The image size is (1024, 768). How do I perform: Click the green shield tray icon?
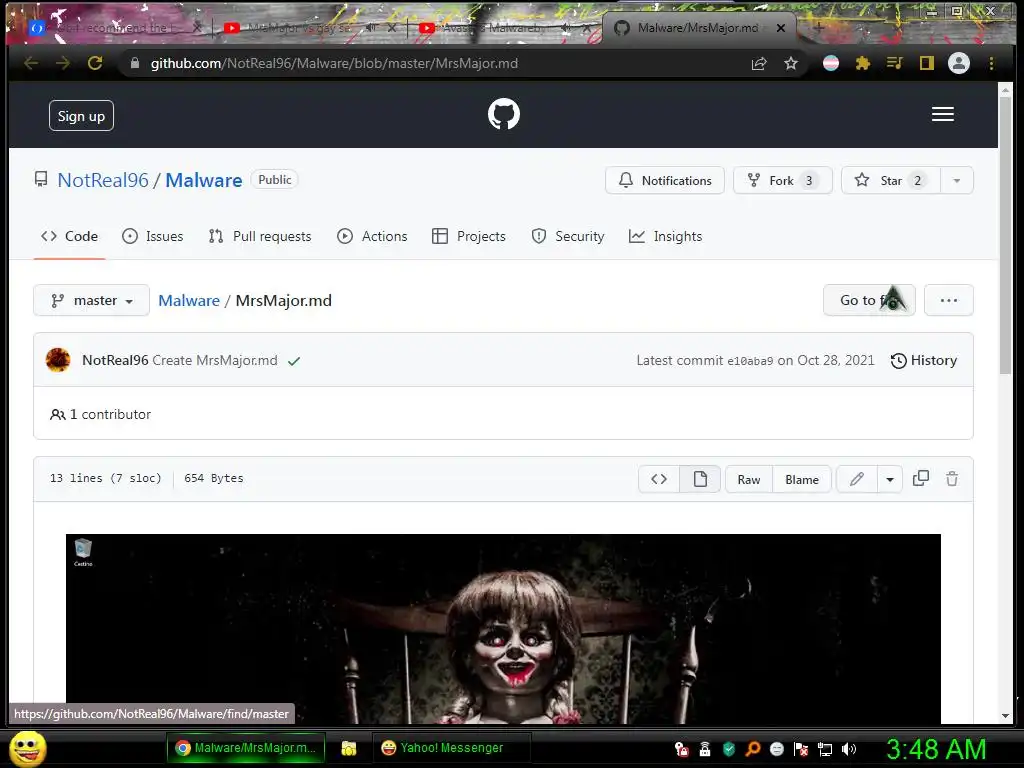(x=729, y=749)
